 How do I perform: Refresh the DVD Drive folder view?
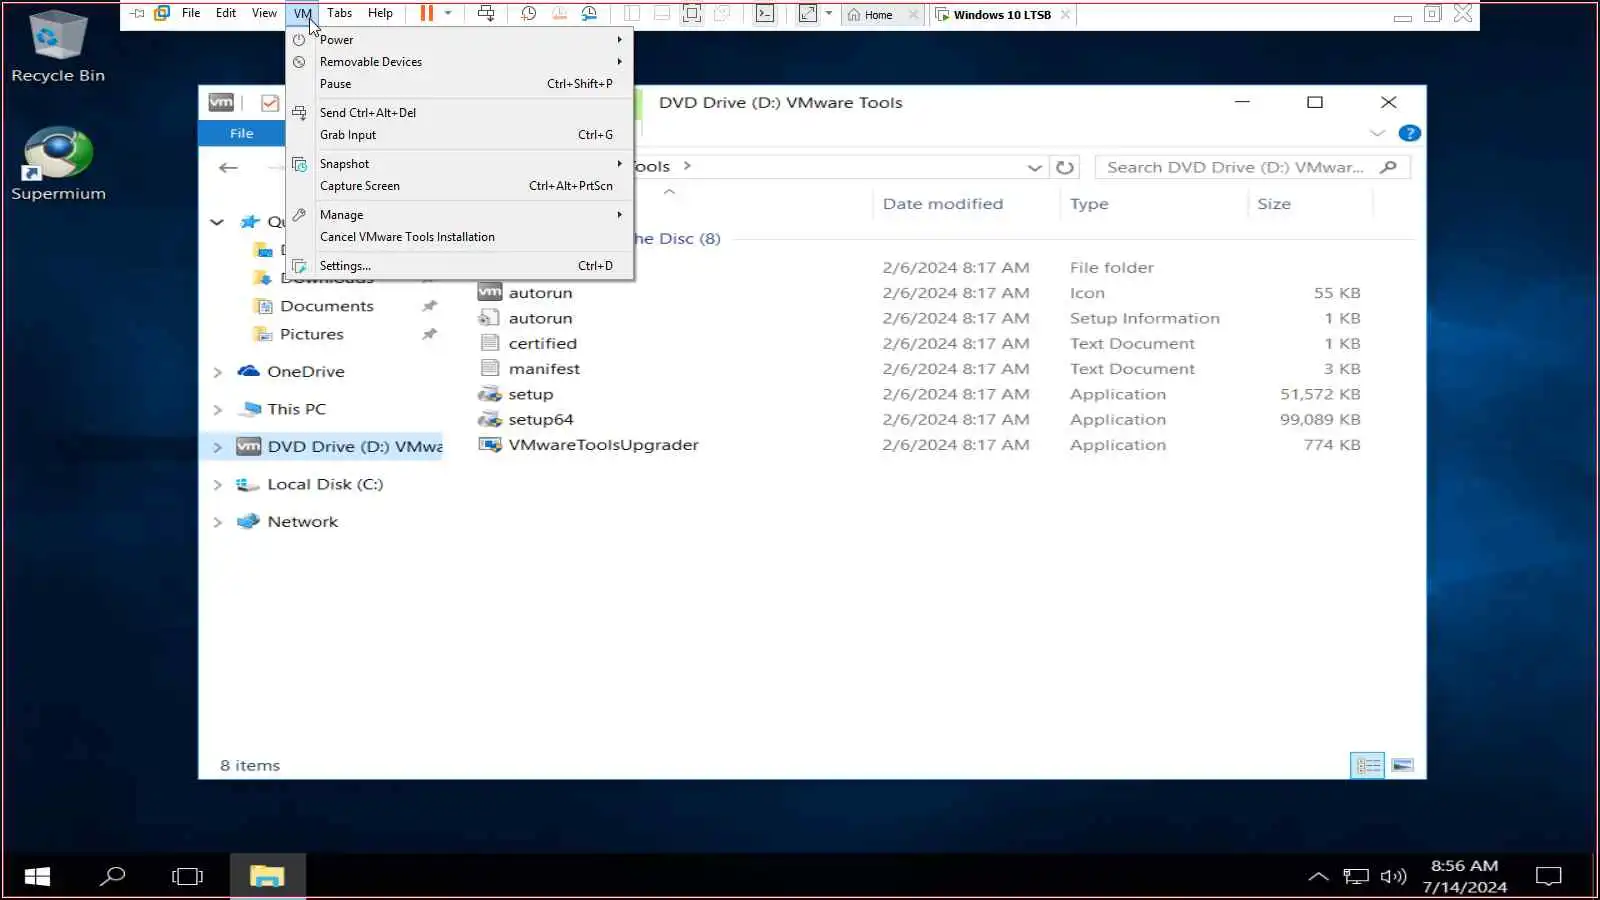1065,168
